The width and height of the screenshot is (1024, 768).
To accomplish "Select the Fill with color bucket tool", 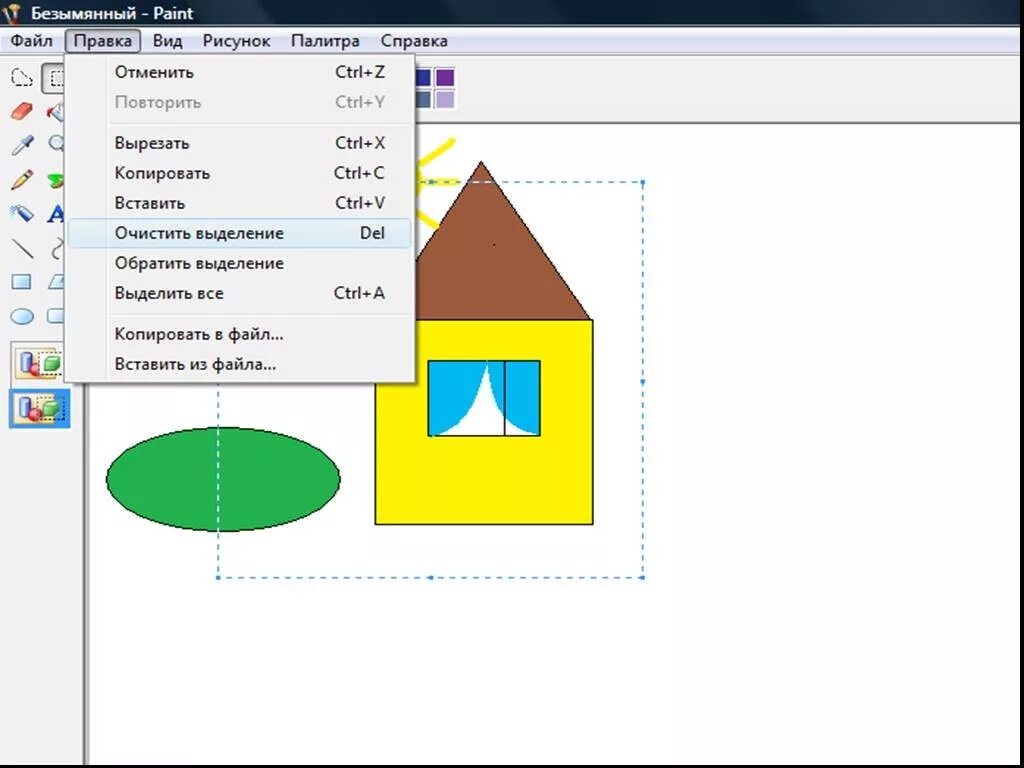I will click(x=56, y=112).
